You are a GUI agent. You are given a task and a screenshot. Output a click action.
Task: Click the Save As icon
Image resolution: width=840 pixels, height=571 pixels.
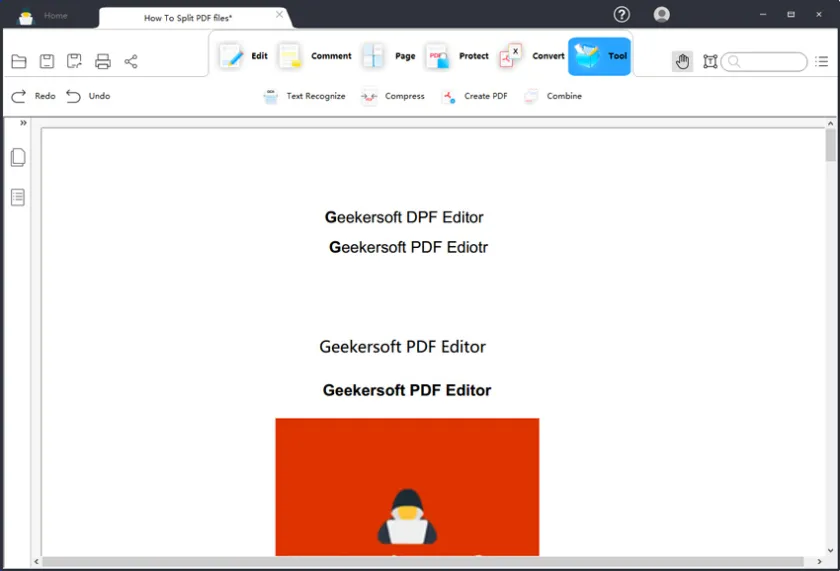(75, 62)
